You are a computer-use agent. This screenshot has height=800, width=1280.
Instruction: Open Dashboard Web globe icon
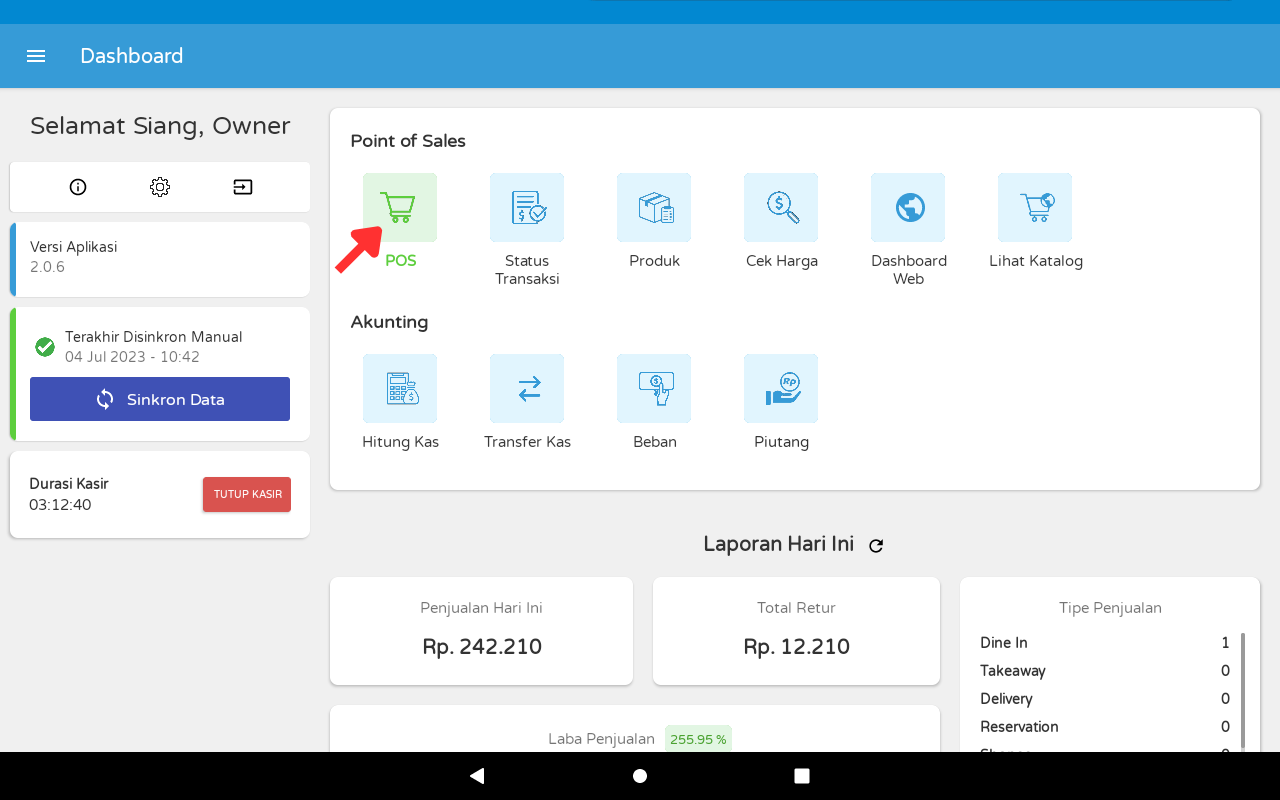tap(908, 207)
